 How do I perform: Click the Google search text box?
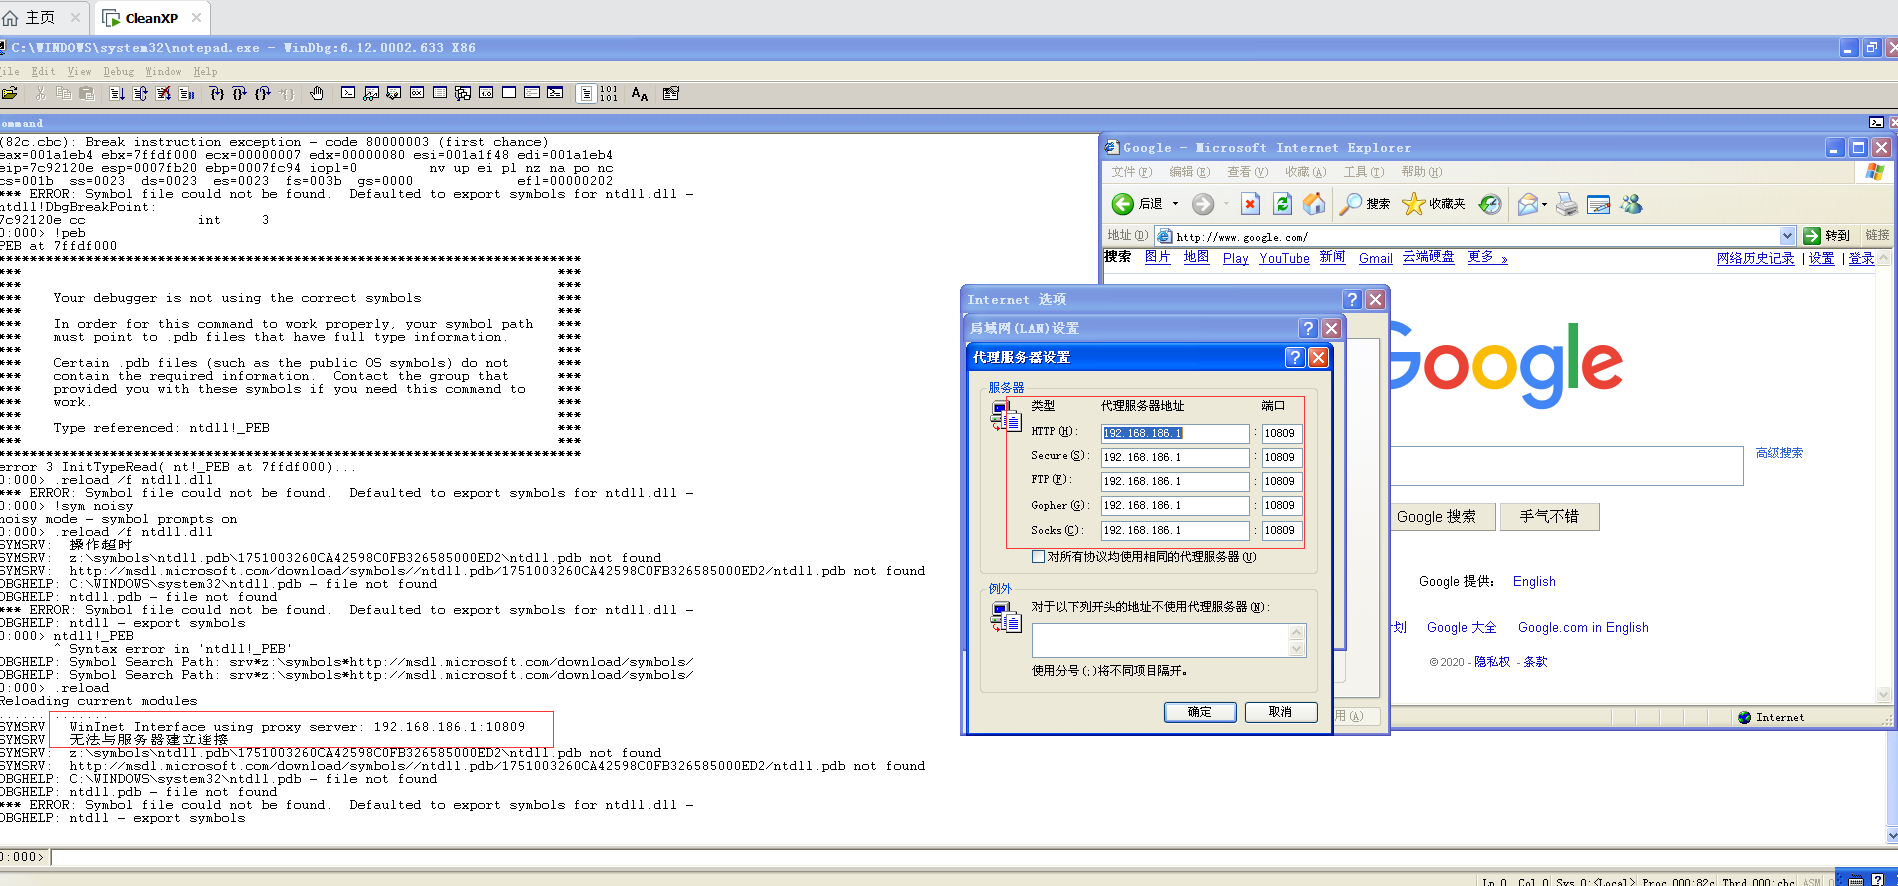(1566, 466)
